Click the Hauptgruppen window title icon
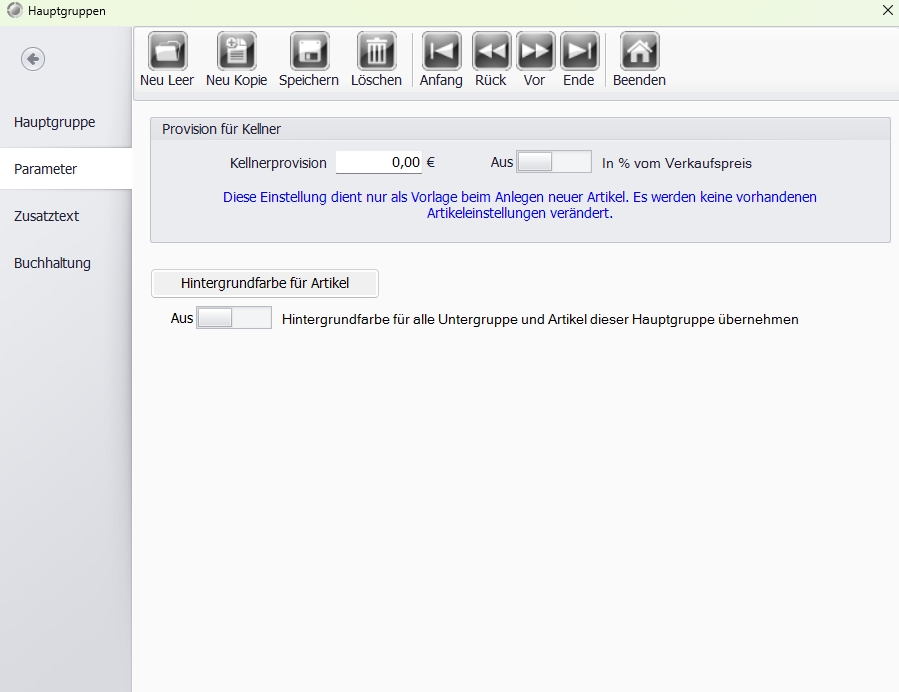 (x=14, y=10)
